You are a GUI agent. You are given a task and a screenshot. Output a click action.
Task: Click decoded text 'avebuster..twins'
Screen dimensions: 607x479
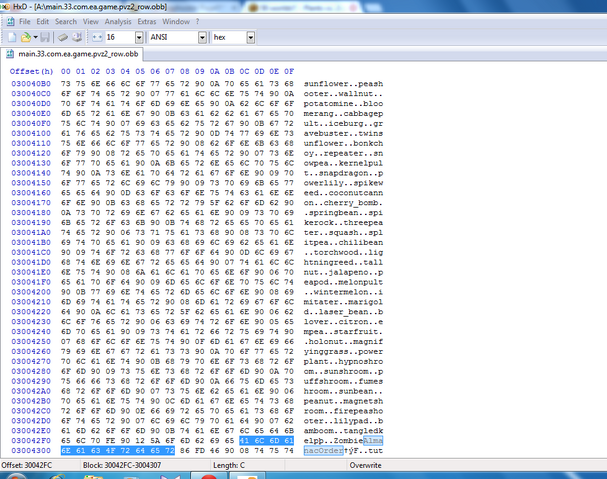pos(343,133)
